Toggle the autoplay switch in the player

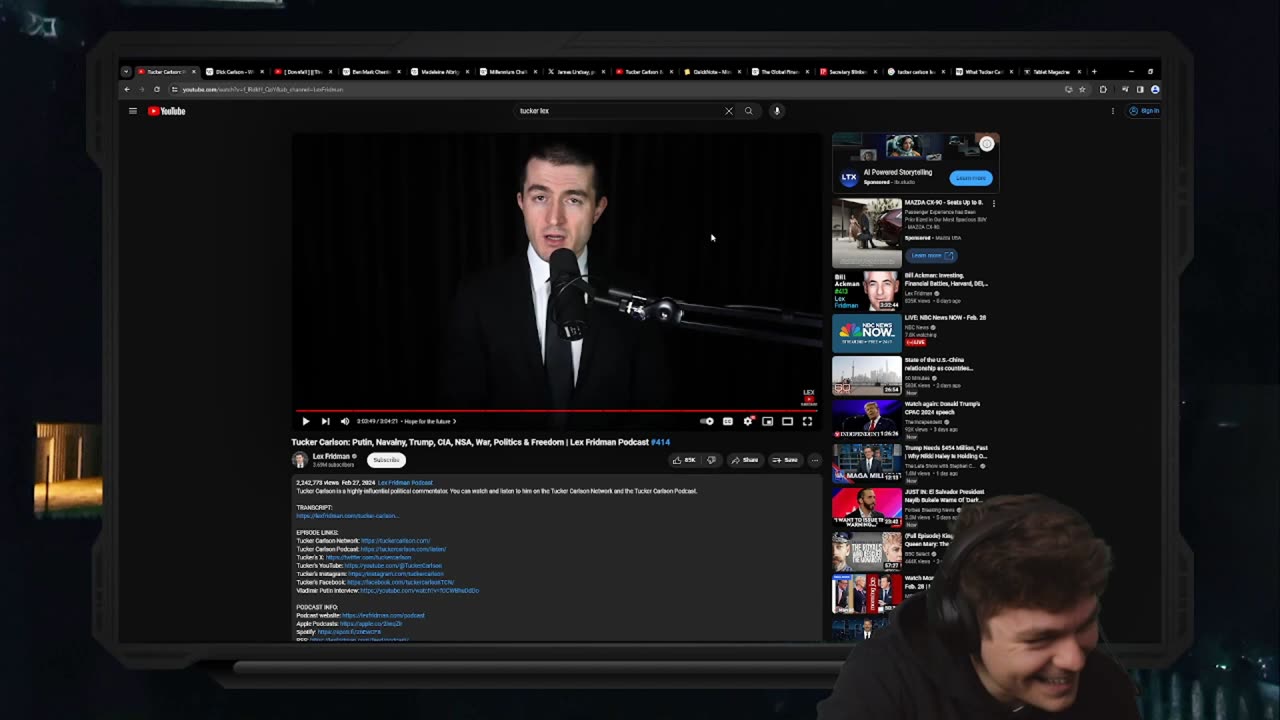[707, 421]
